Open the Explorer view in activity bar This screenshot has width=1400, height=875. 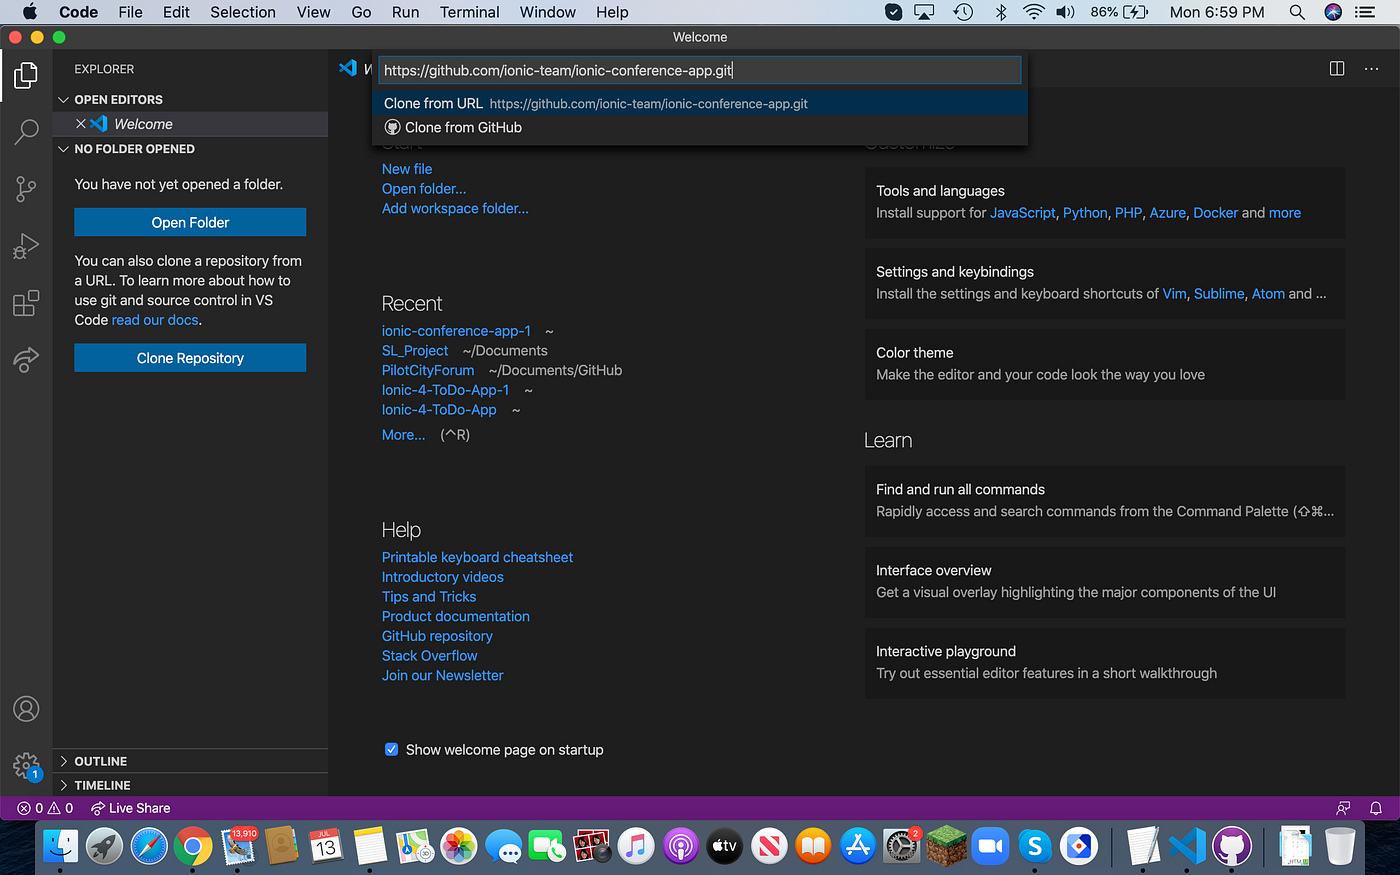[x=26, y=75]
